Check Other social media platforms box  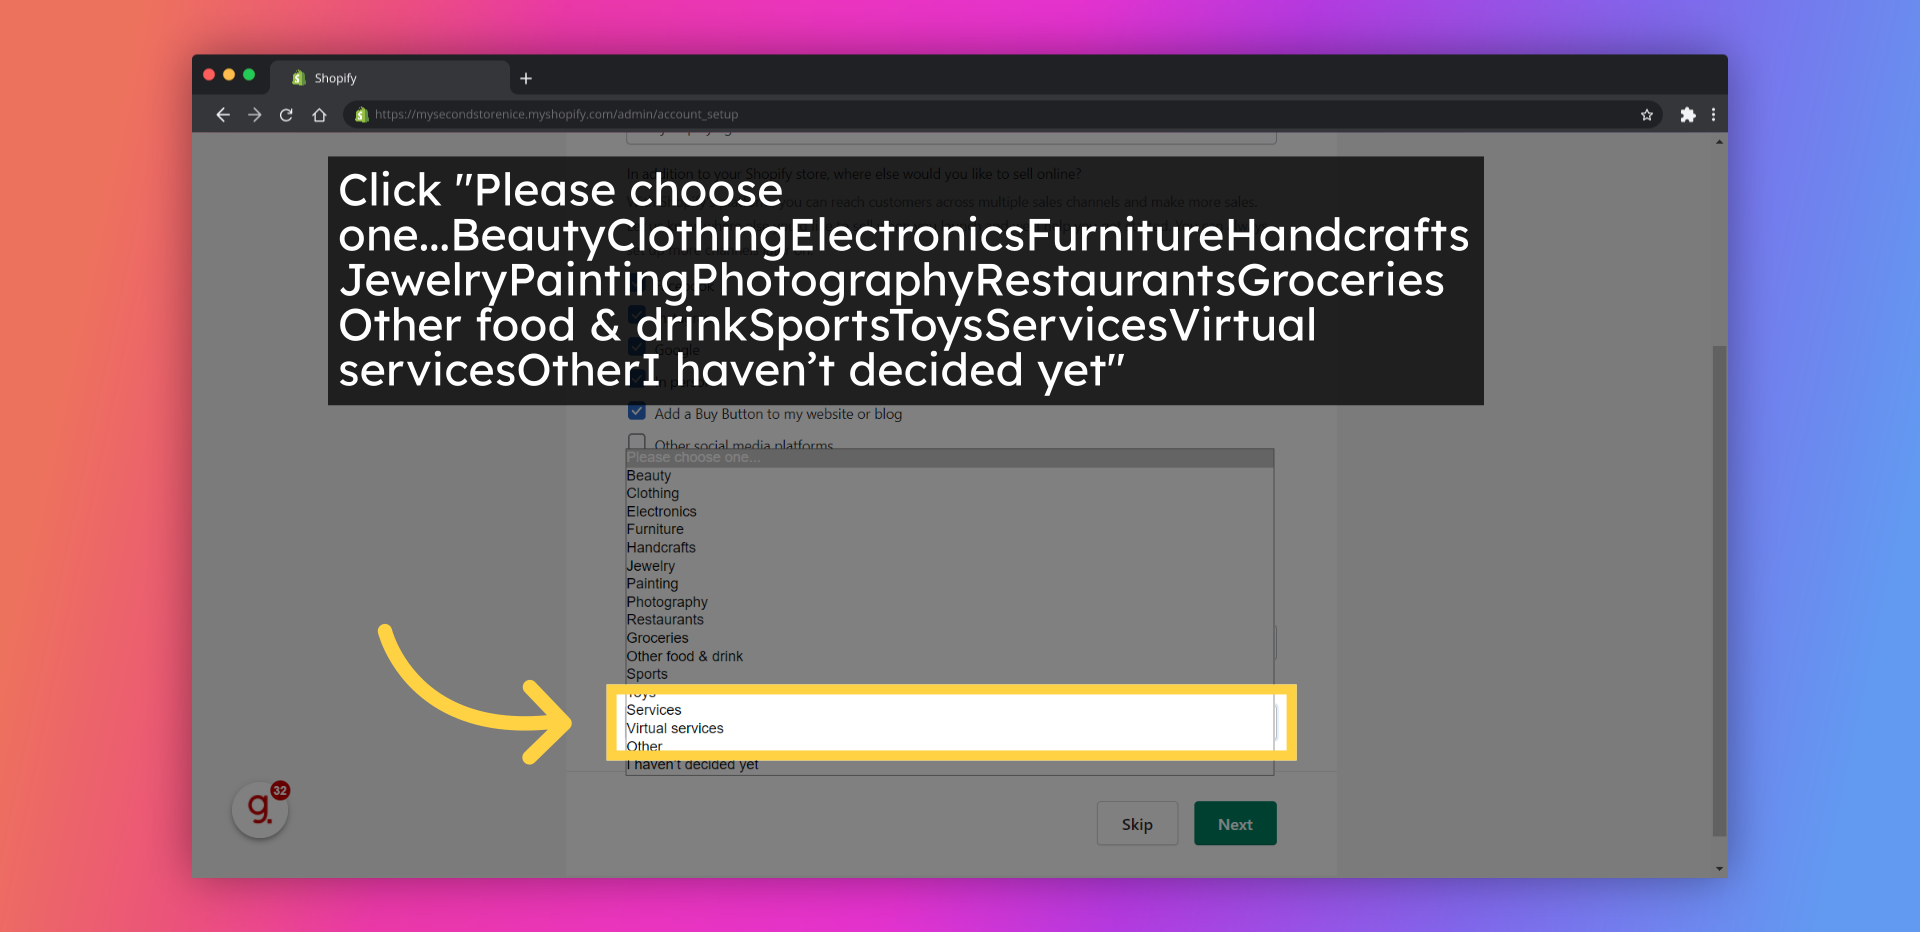(637, 442)
